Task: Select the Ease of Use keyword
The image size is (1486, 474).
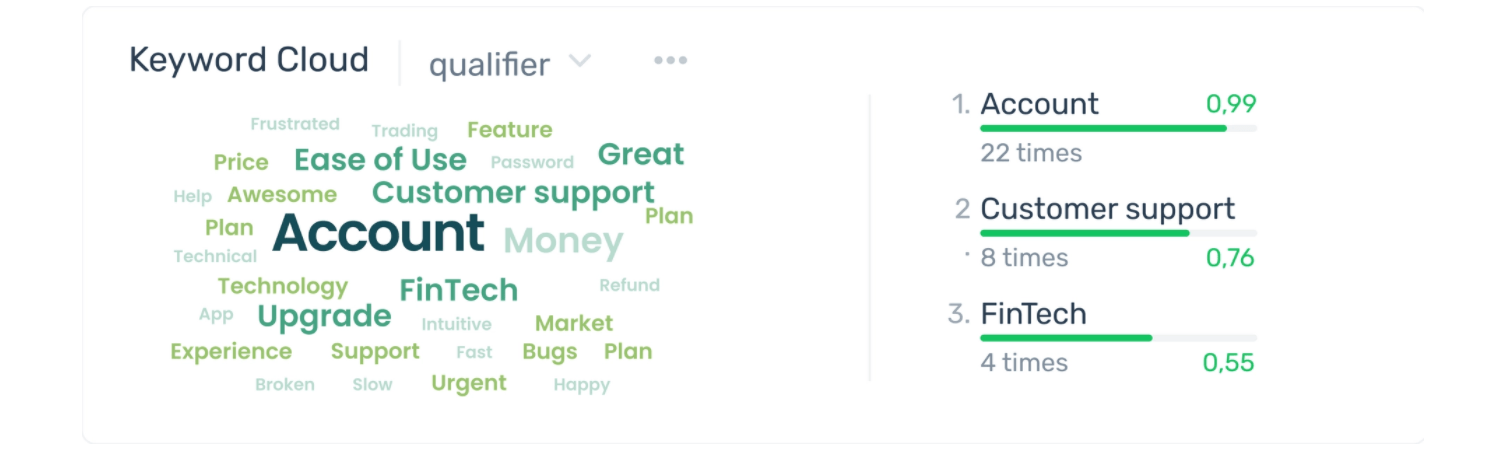Action: point(380,160)
